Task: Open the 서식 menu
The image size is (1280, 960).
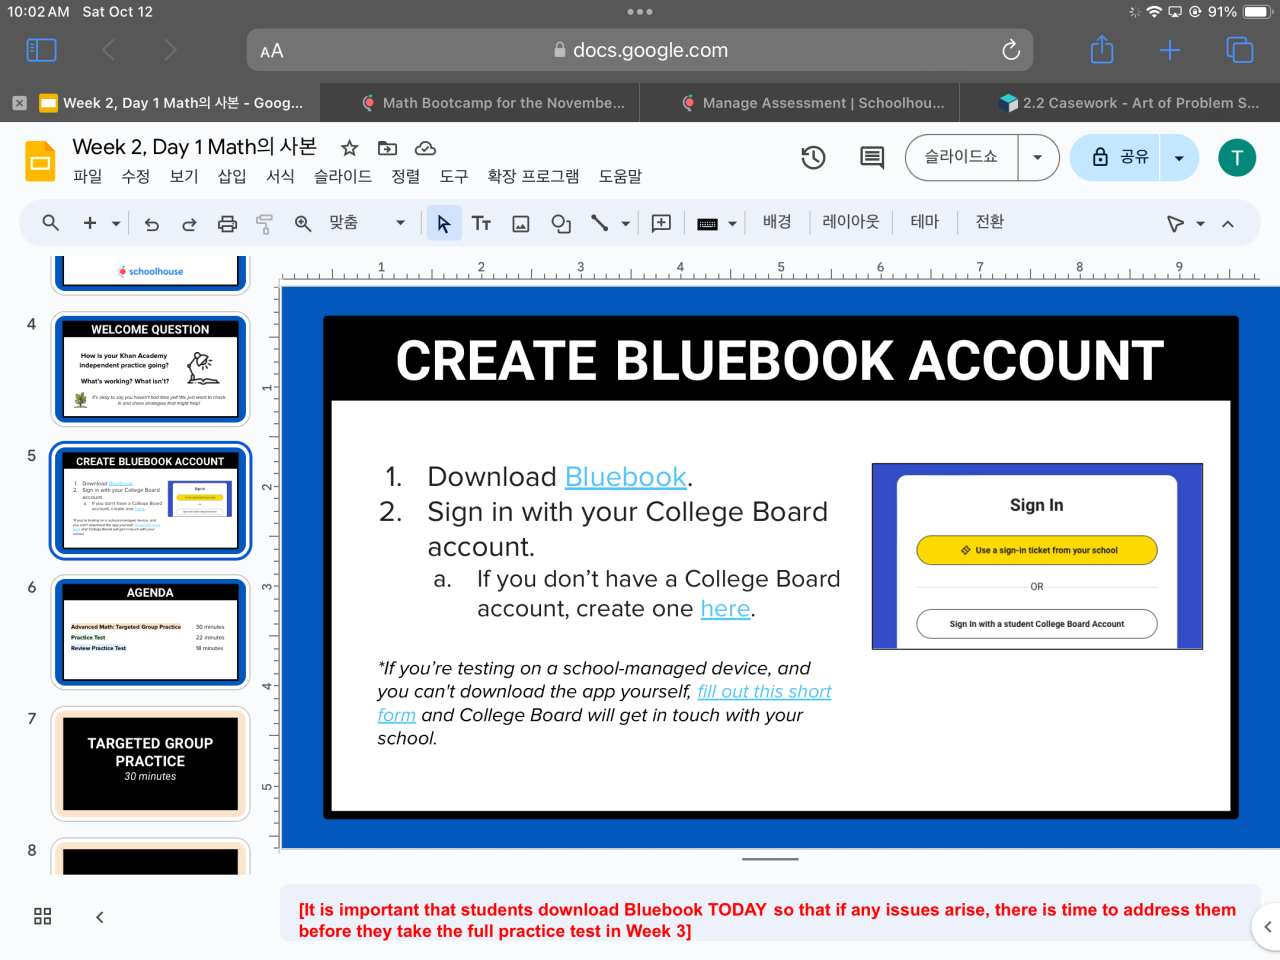Action: pyautogui.click(x=280, y=176)
